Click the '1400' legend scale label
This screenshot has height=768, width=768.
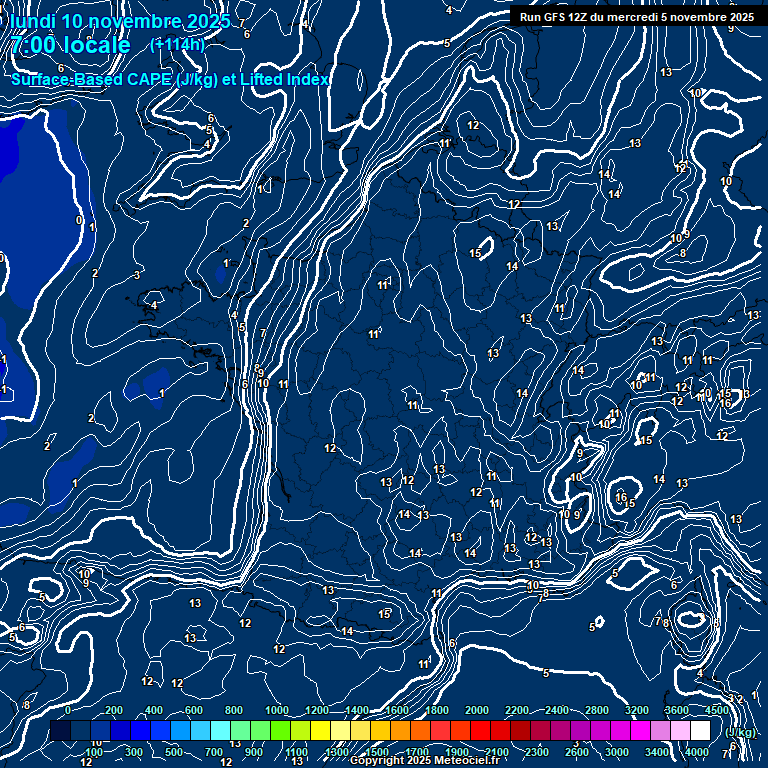point(357,710)
